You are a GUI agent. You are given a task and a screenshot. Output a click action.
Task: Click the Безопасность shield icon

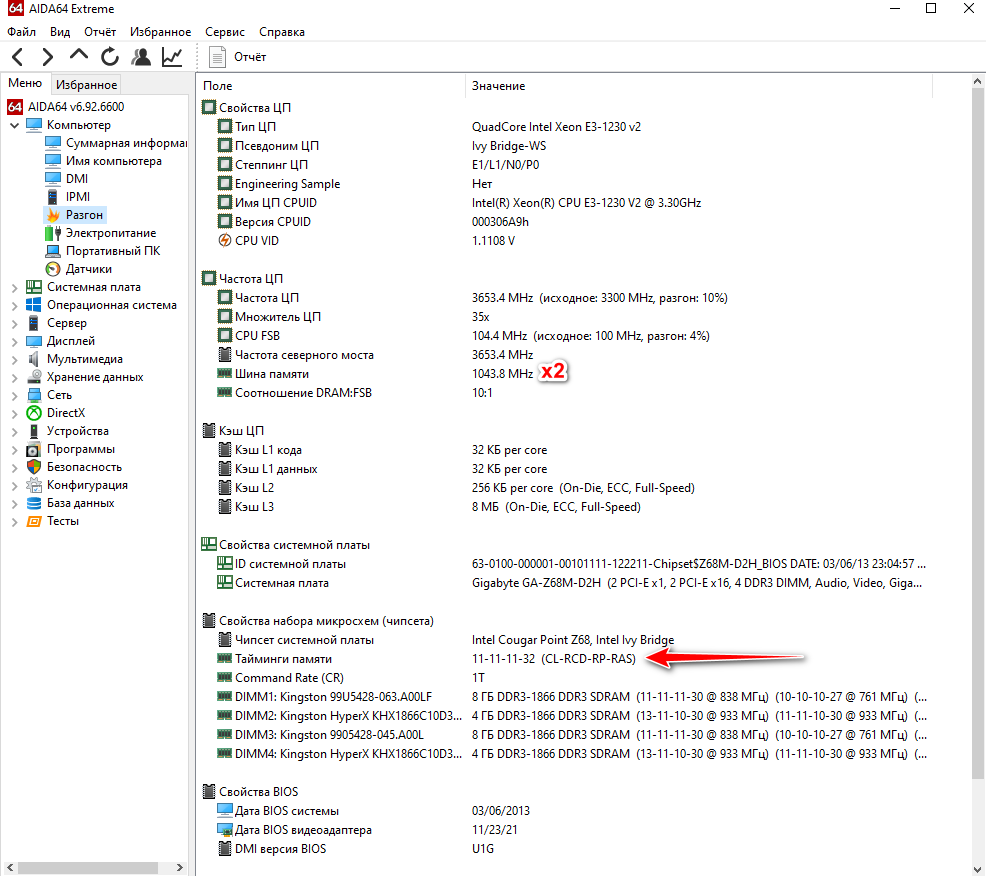click(x=34, y=467)
